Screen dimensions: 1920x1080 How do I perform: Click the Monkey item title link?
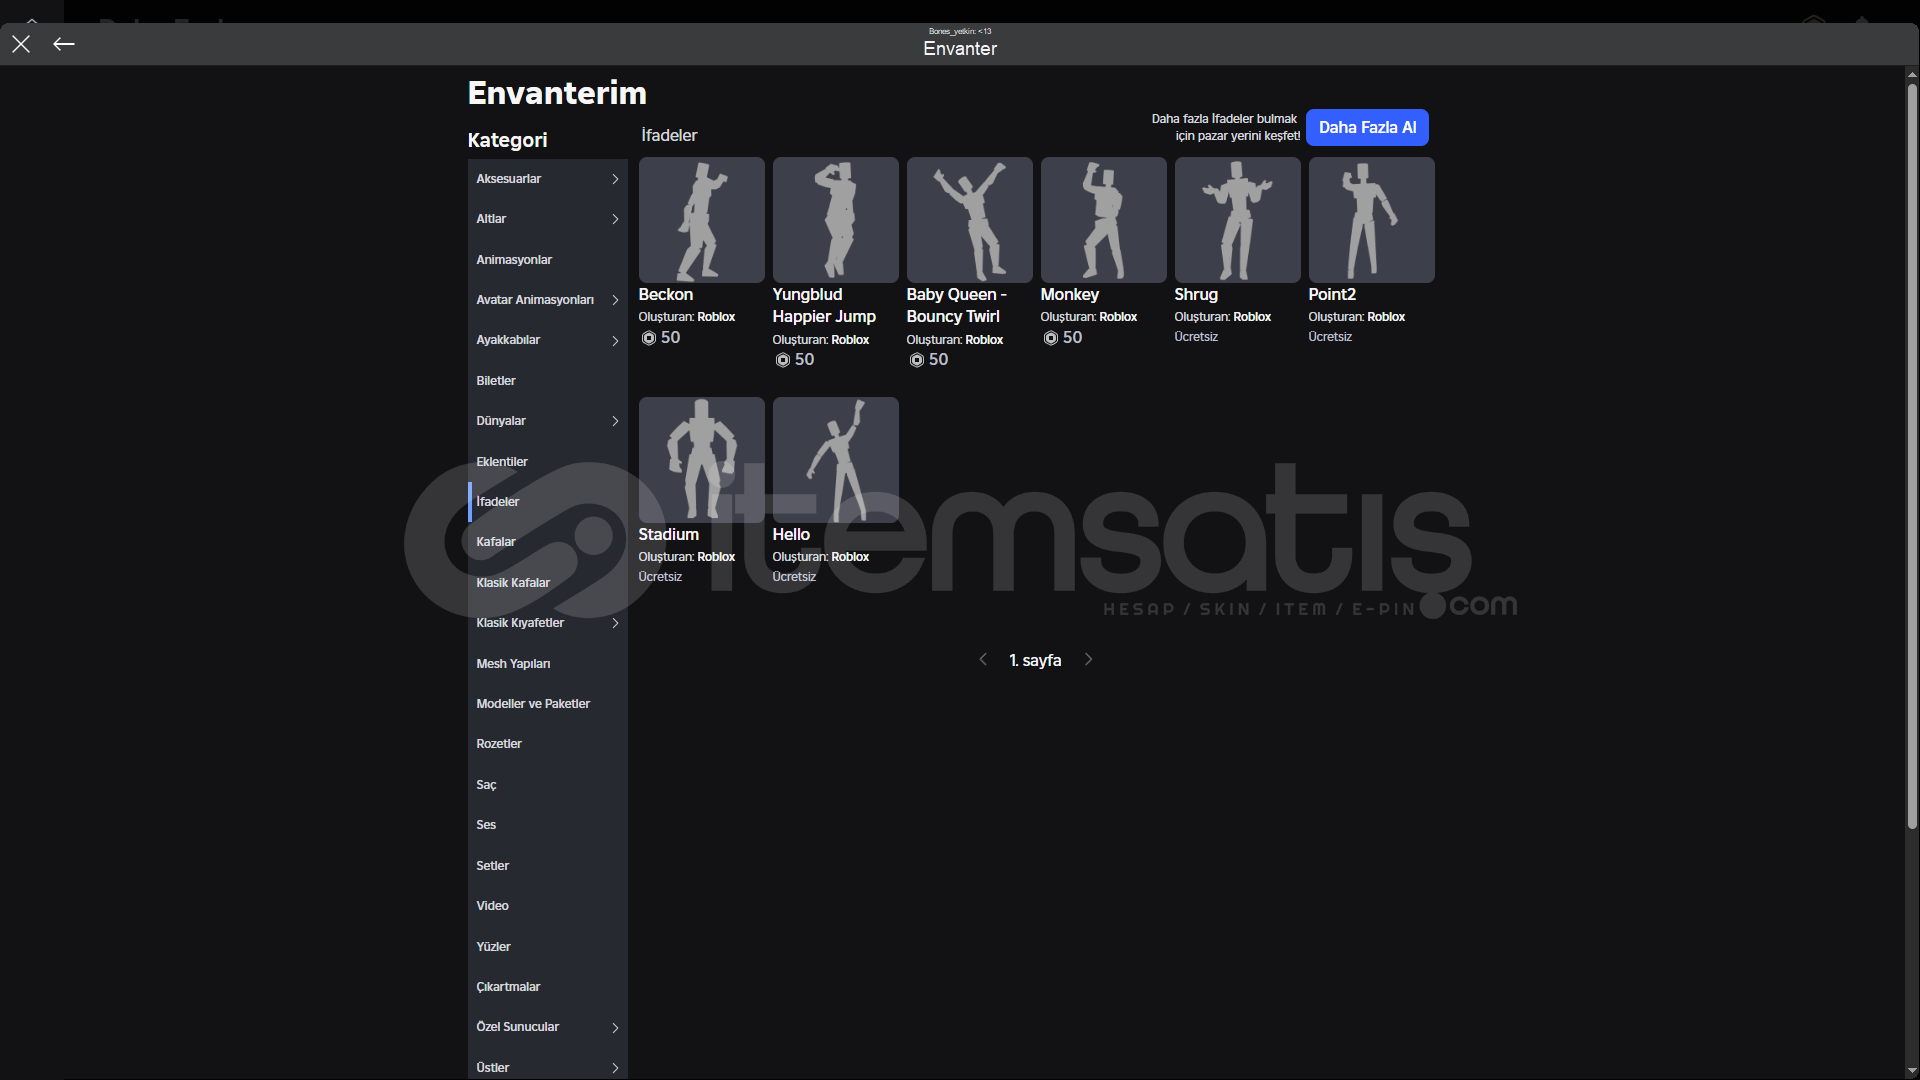point(1070,295)
